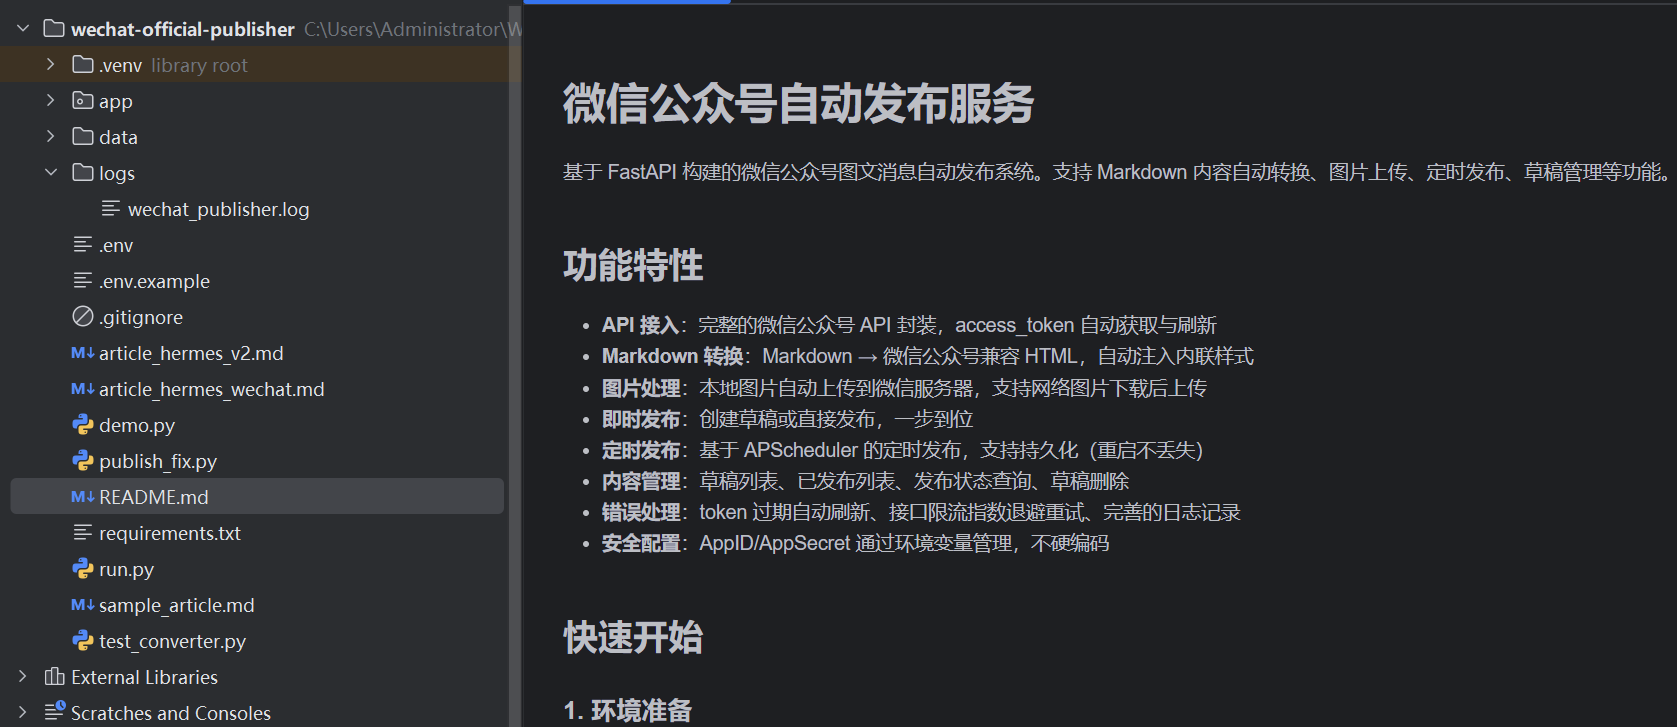Click the requirements.txt file icon

pyautogui.click(x=83, y=533)
